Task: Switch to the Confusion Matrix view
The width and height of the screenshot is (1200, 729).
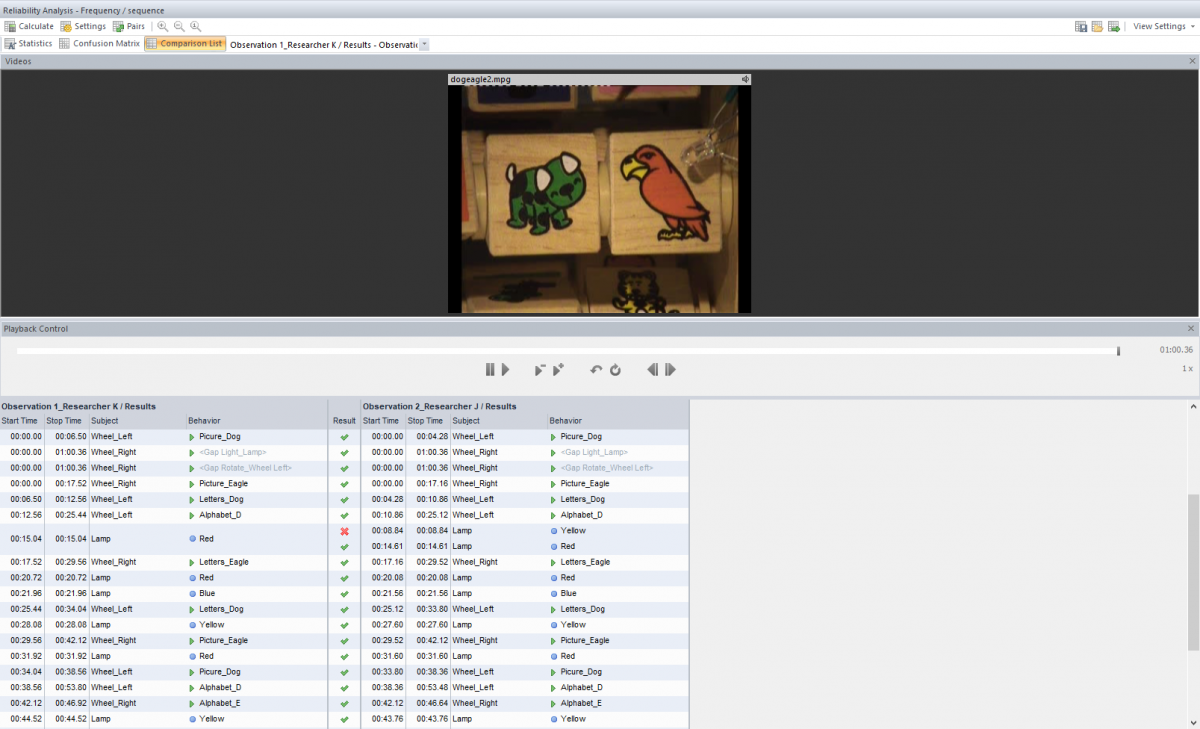Action: pyautogui.click(x=100, y=44)
